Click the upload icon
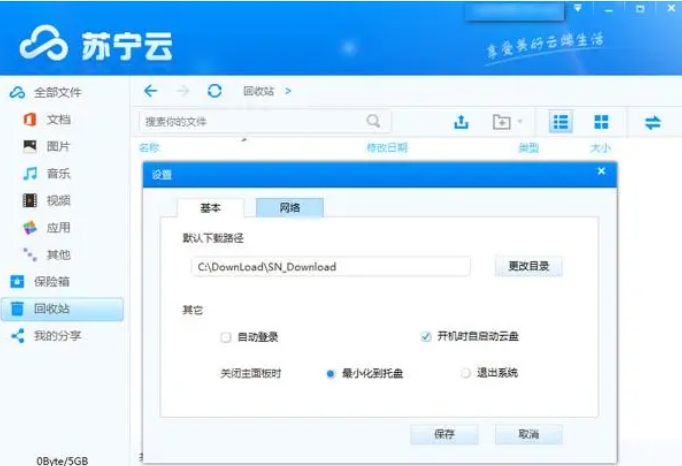The image size is (682, 466). click(x=461, y=122)
